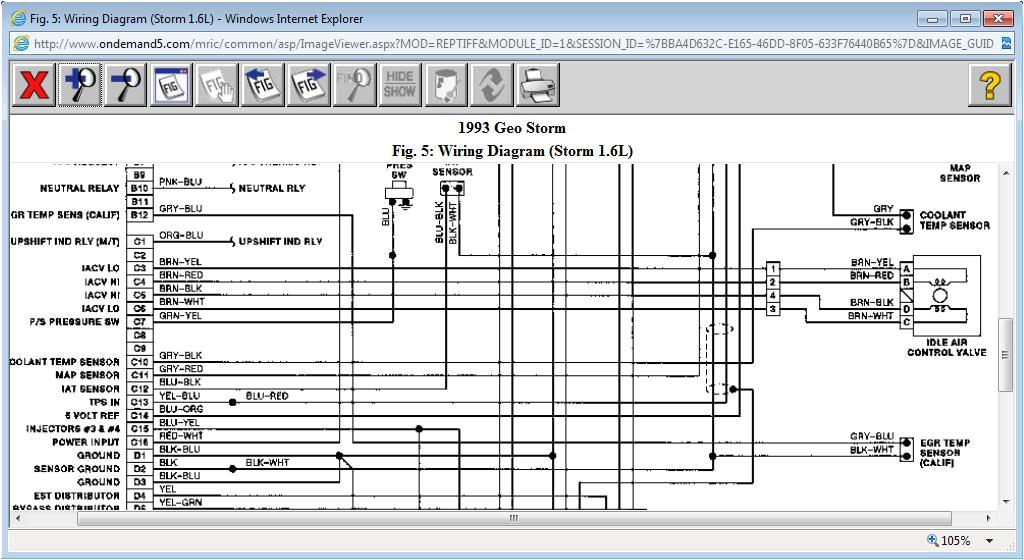Print the wiring diagram

[x=538, y=85]
